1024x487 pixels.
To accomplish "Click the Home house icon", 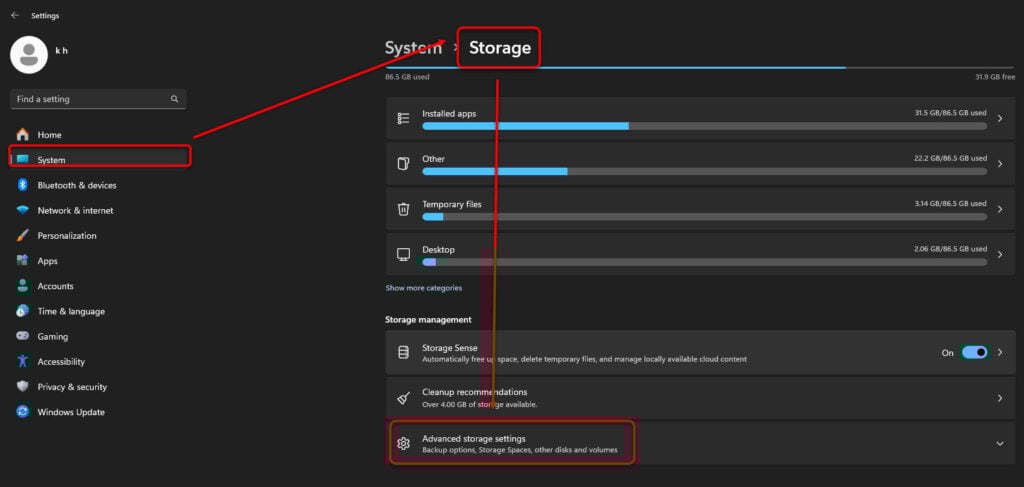I will tap(23, 134).
